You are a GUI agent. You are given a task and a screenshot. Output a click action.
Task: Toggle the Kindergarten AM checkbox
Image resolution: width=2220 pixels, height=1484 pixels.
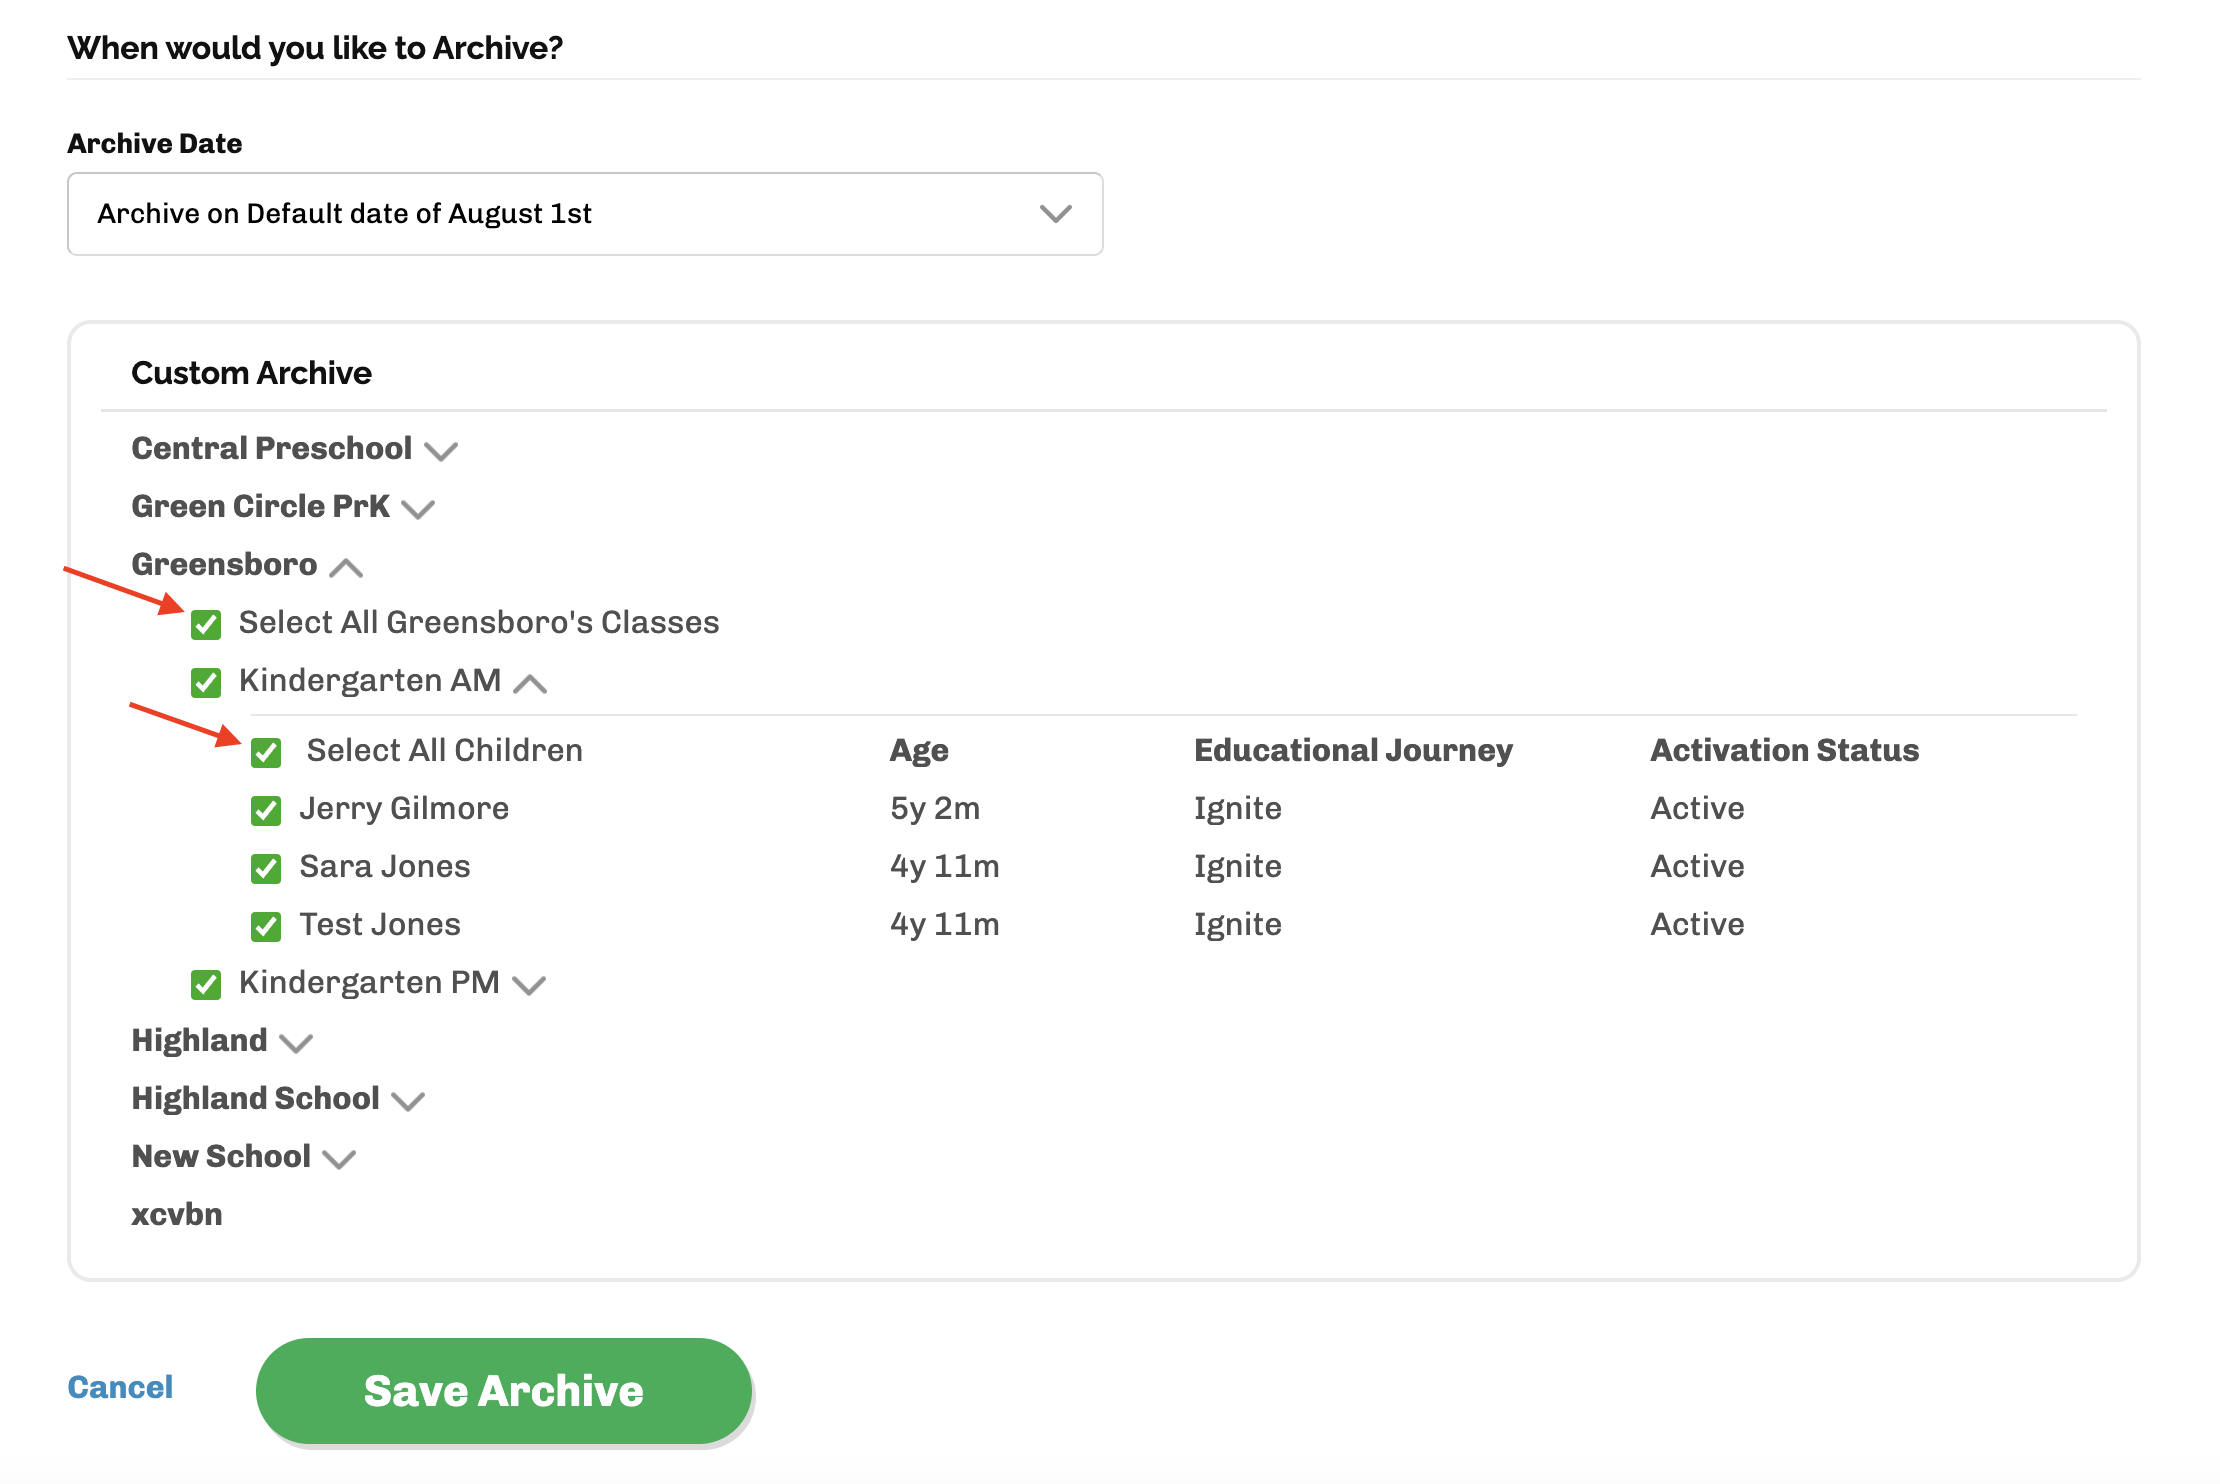(x=205, y=682)
